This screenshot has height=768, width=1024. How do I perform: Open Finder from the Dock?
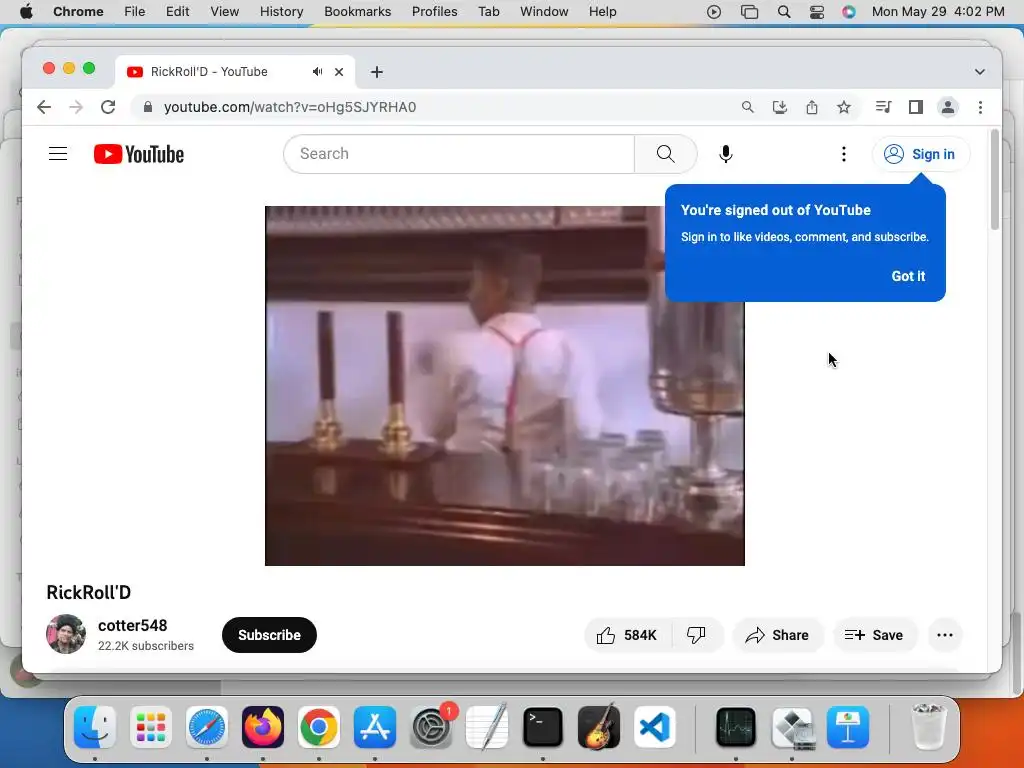click(95, 727)
